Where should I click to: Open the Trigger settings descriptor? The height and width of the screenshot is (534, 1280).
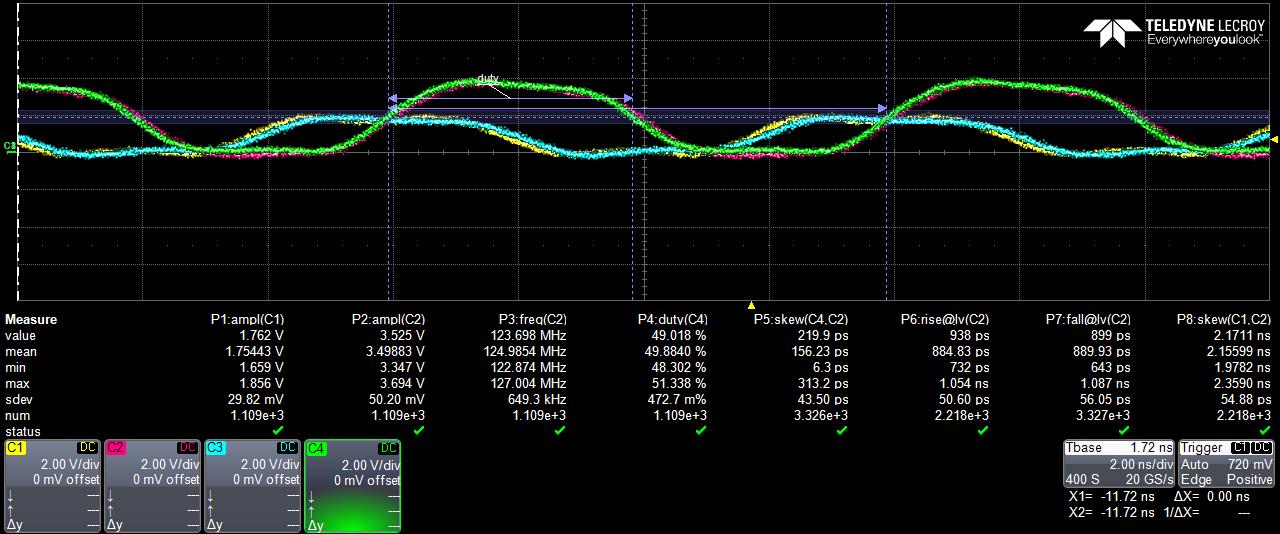1226,464
